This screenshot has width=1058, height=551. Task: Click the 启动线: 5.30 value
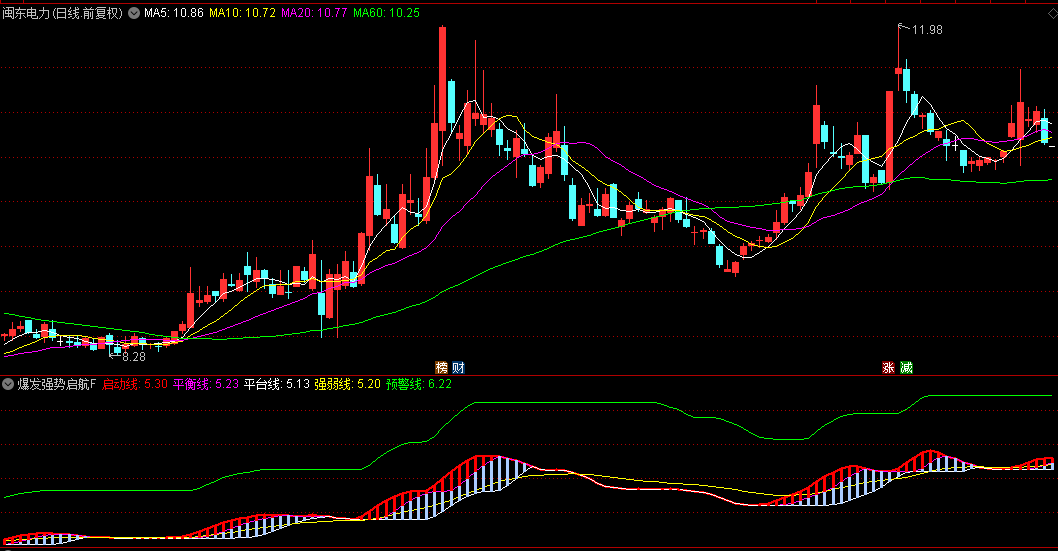coord(135,384)
